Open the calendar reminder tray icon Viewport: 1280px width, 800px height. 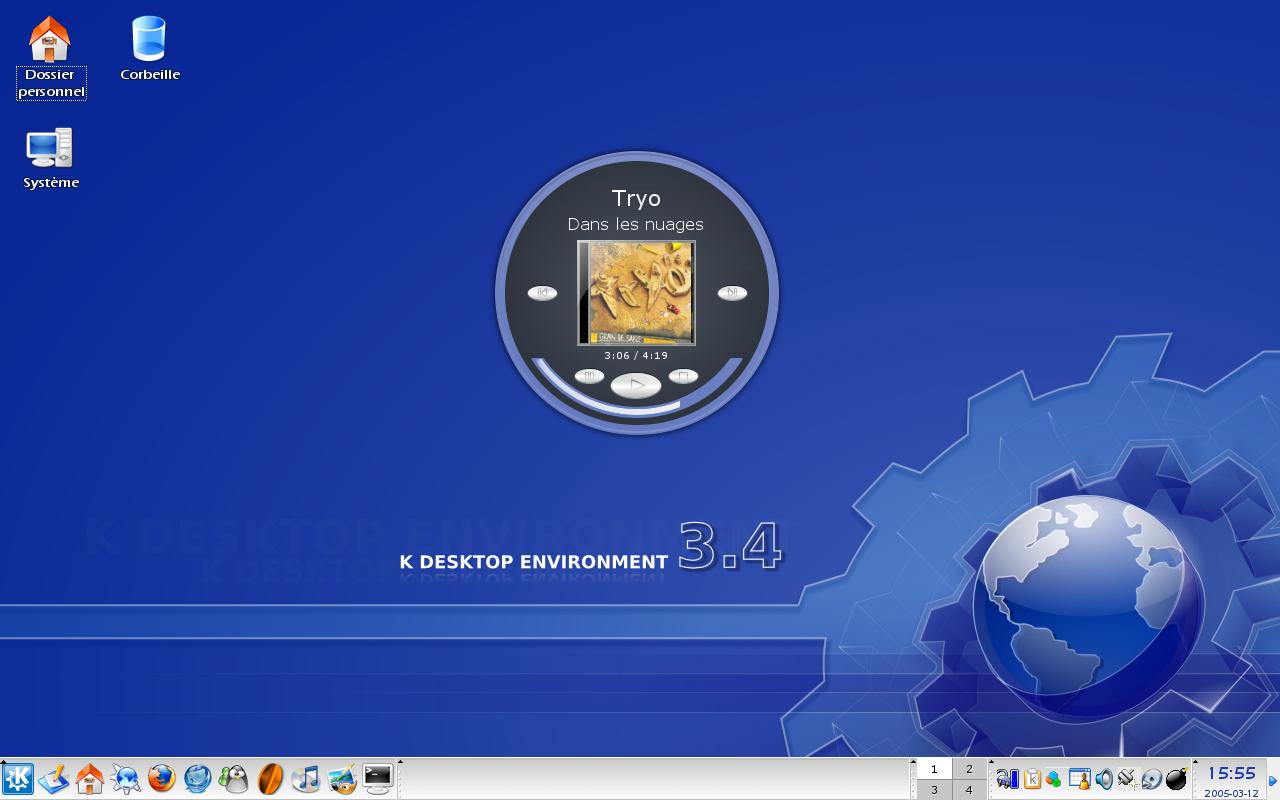point(1079,779)
